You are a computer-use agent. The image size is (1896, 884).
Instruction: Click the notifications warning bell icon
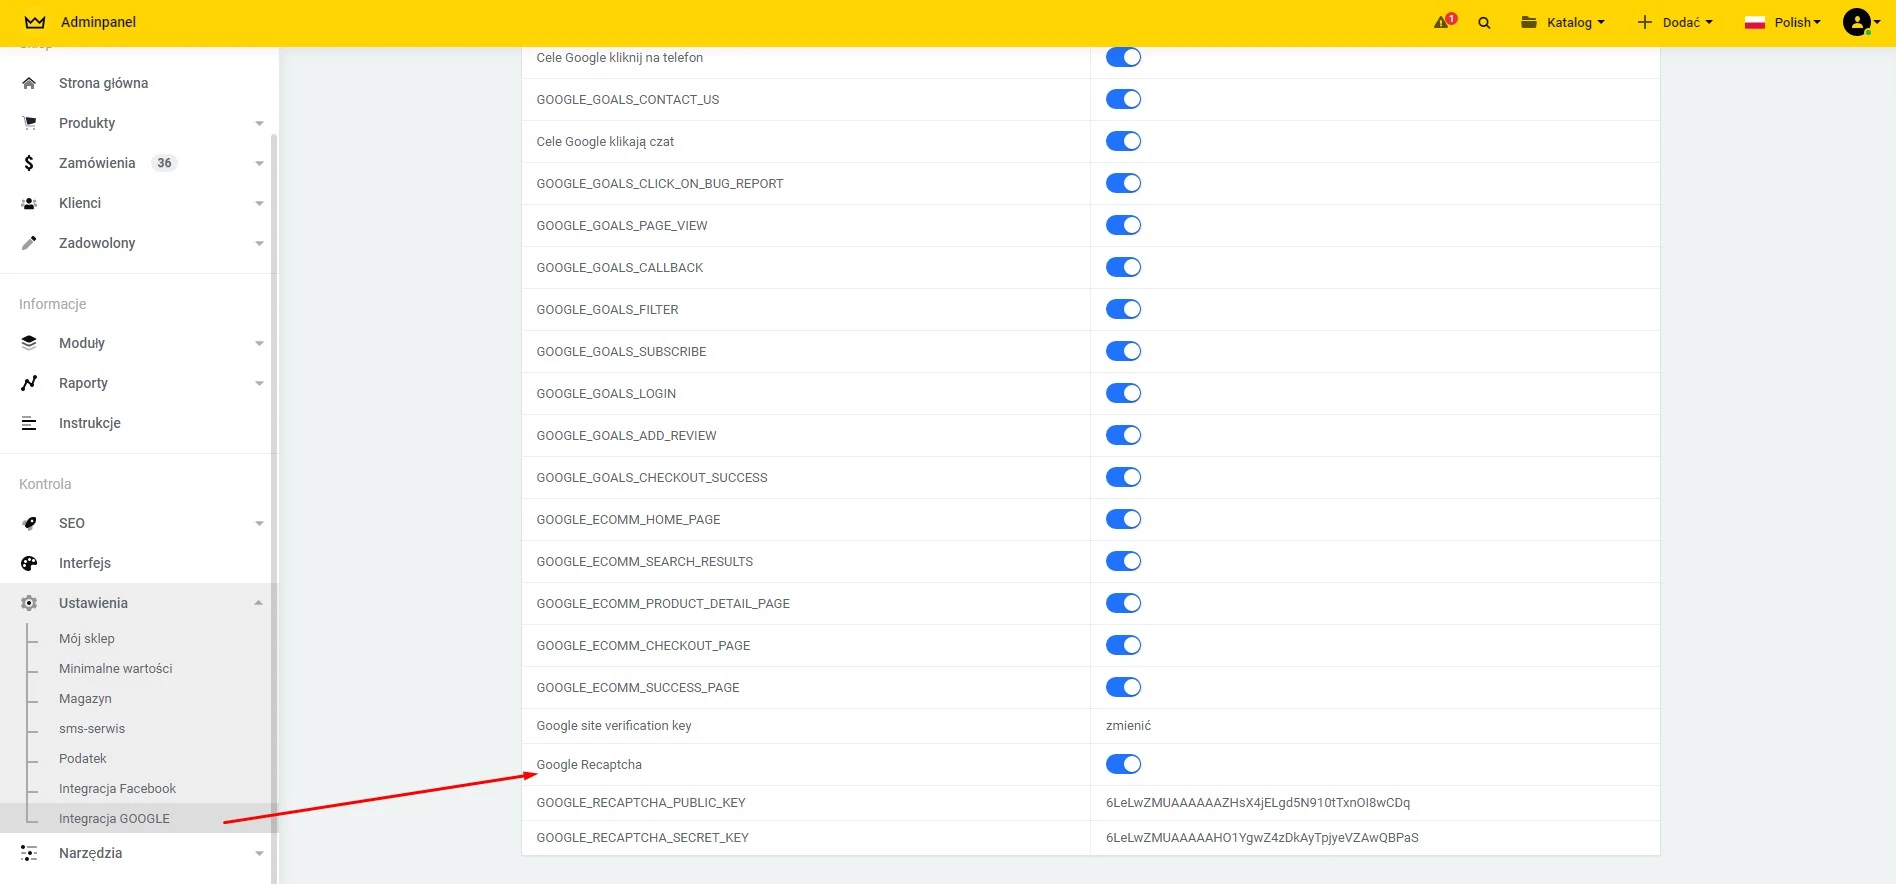(x=1444, y=22)
